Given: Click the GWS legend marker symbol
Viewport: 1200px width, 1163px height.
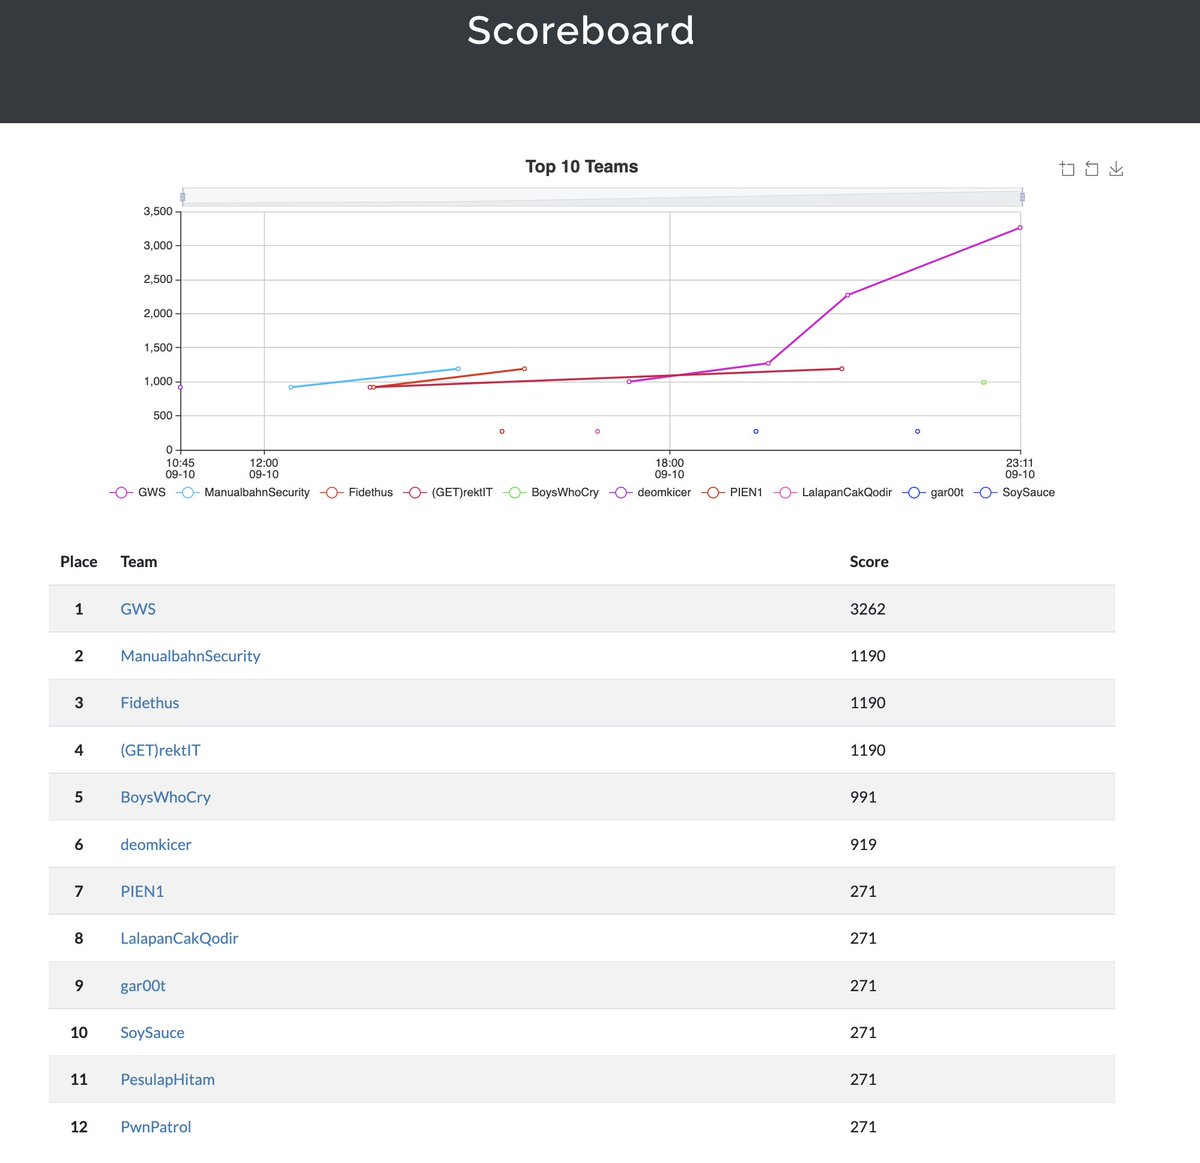Looking at the screenshot, I should point(121,492).
